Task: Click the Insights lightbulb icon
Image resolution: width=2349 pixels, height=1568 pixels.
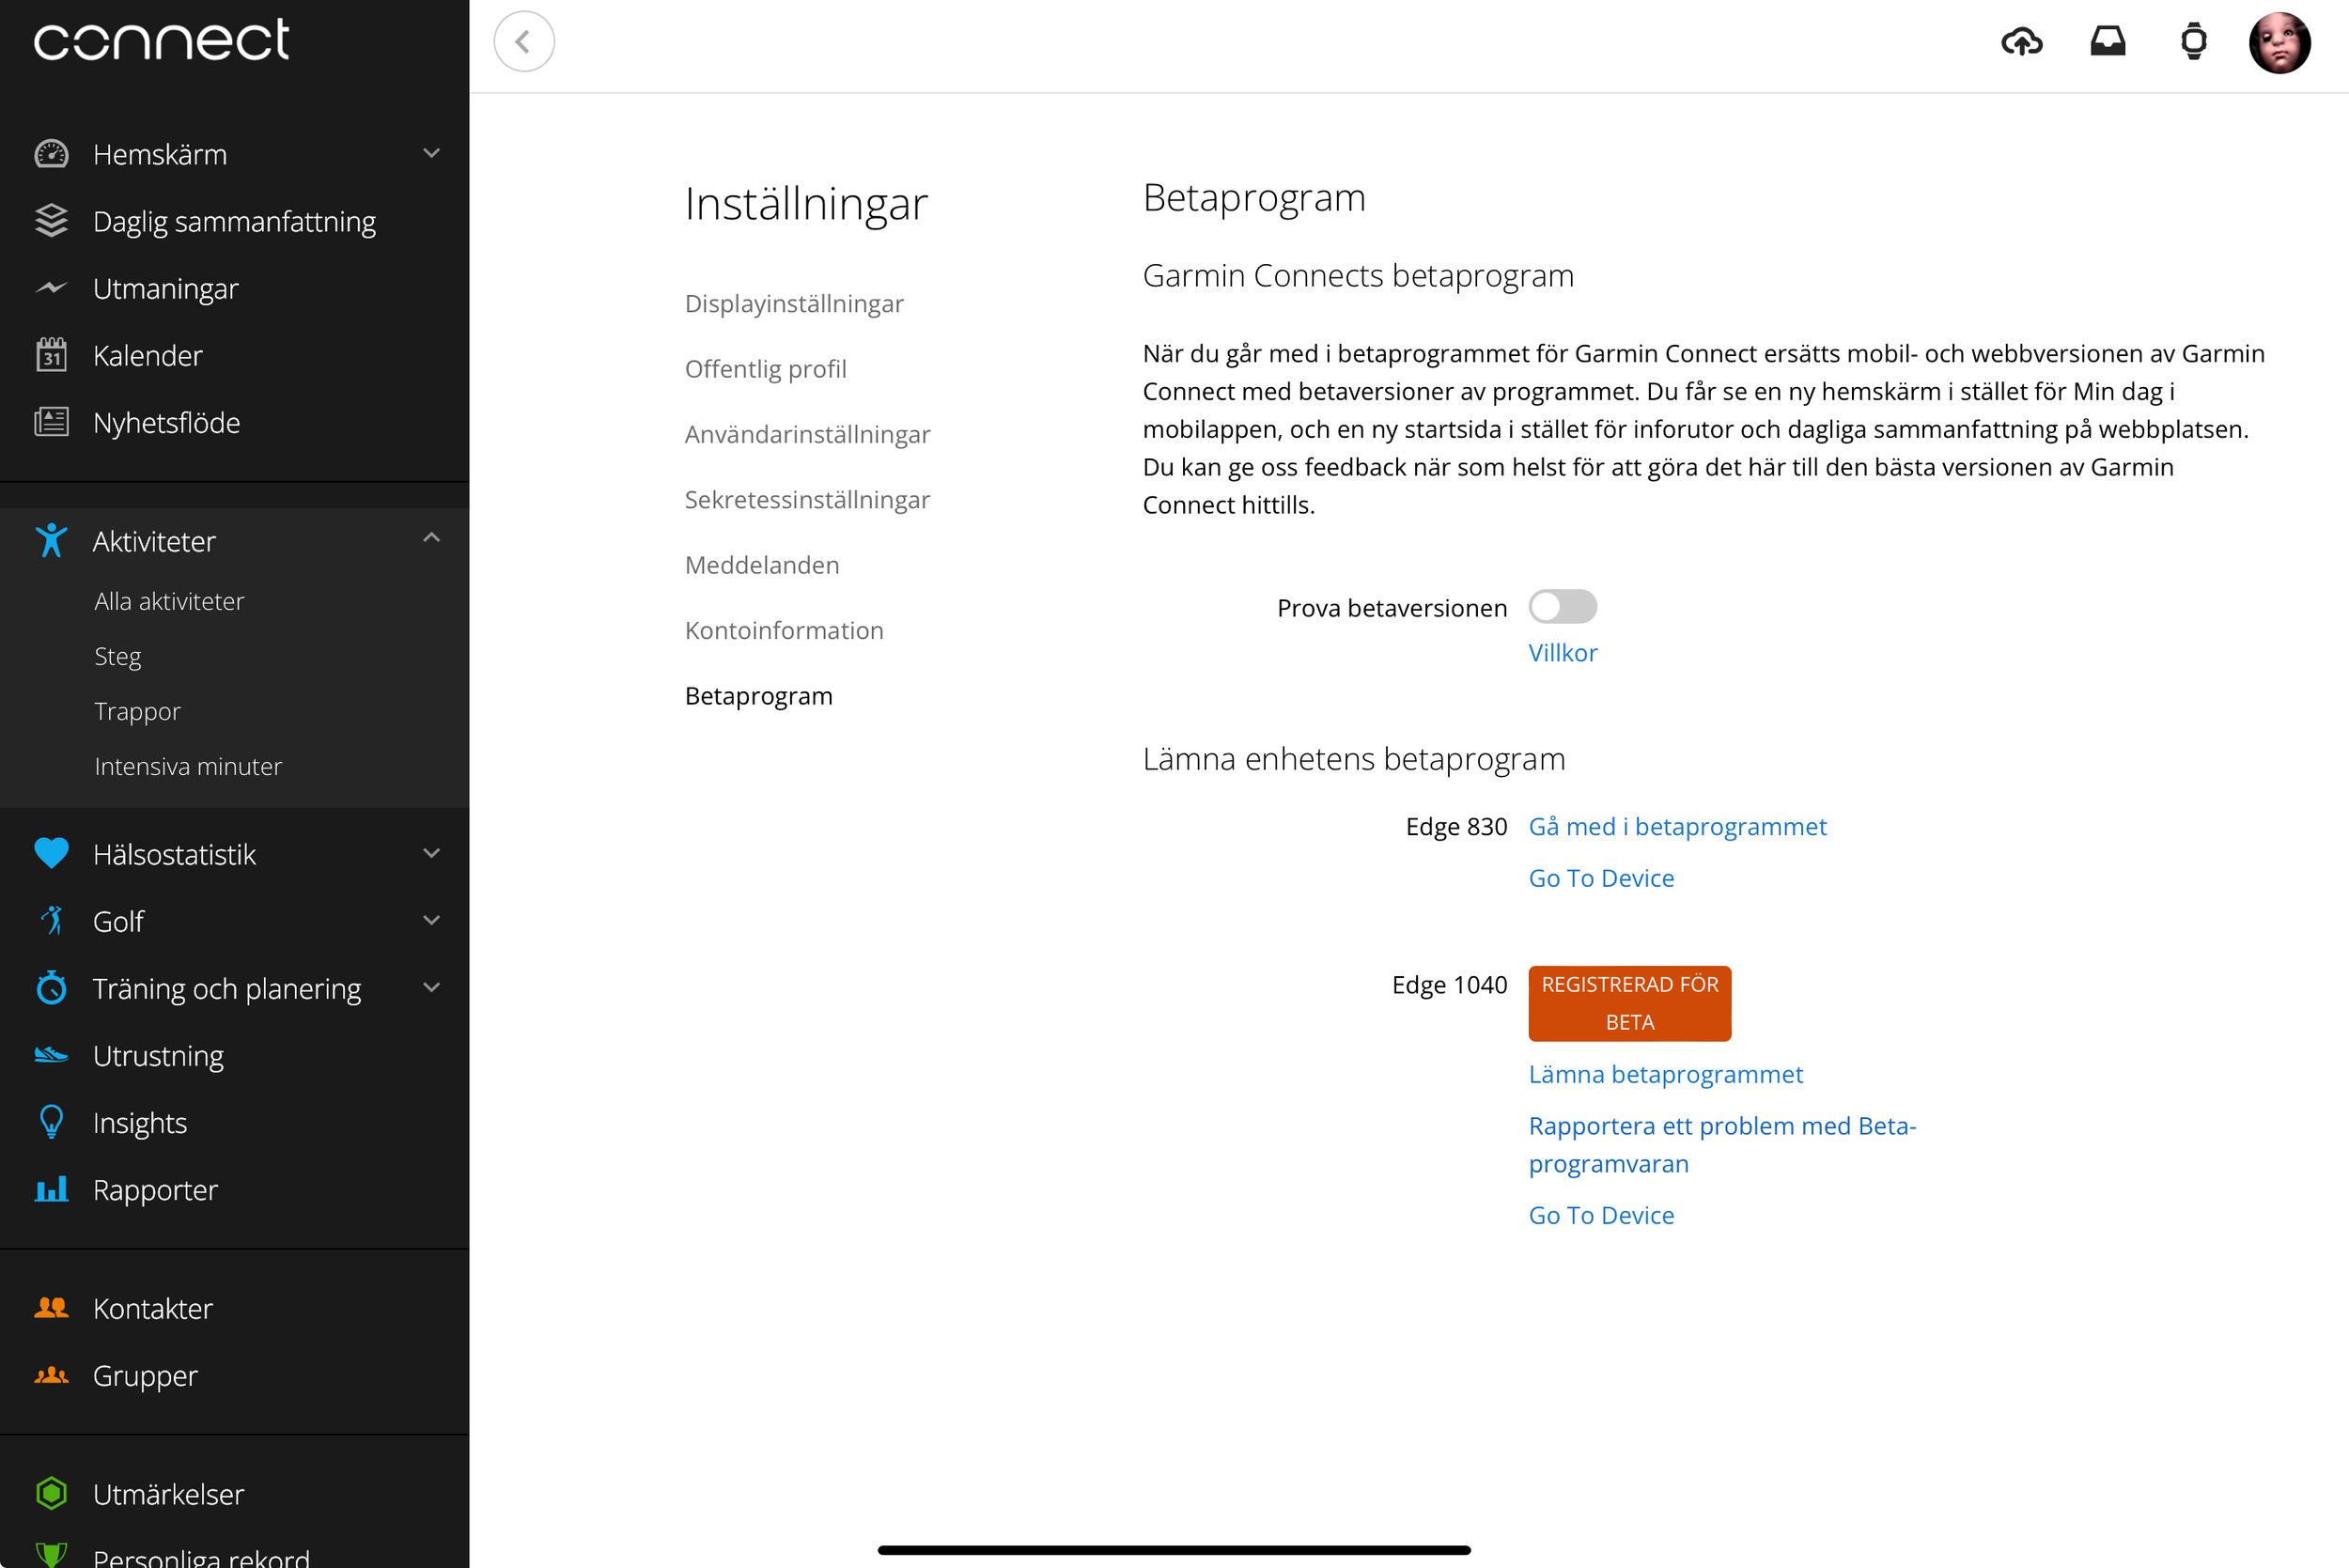Action: pos(51,1122)
